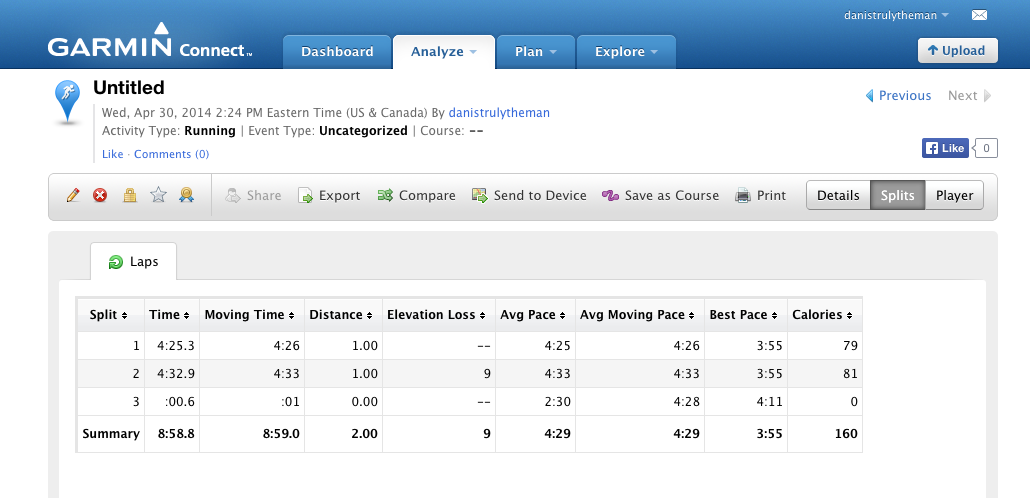Mark activity as favorite with star icon
Viewport: 1030px width, 498px height.
click(158, 196)
